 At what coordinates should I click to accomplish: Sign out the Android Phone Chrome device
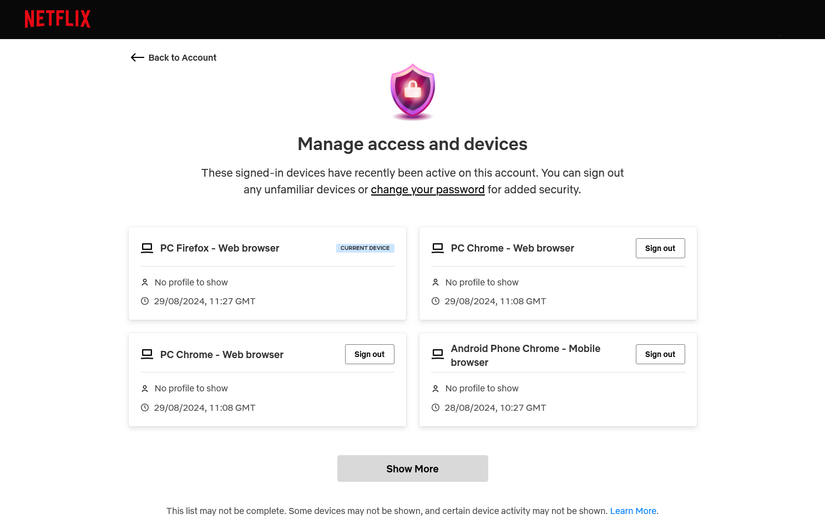(660, 354)
